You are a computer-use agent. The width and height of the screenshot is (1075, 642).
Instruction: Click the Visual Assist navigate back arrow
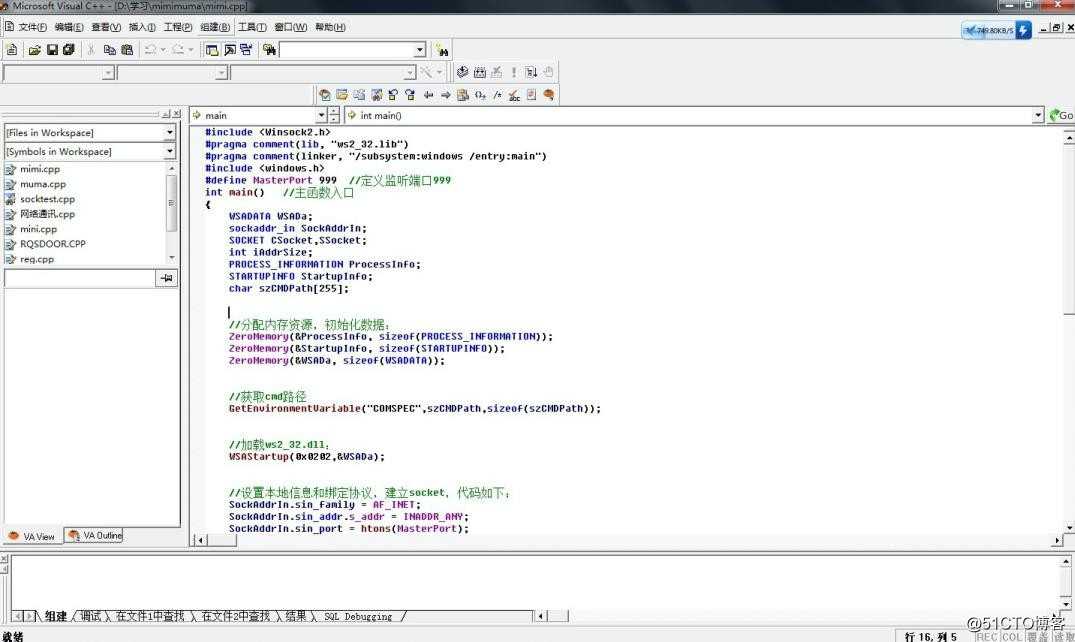pos(428,95)
